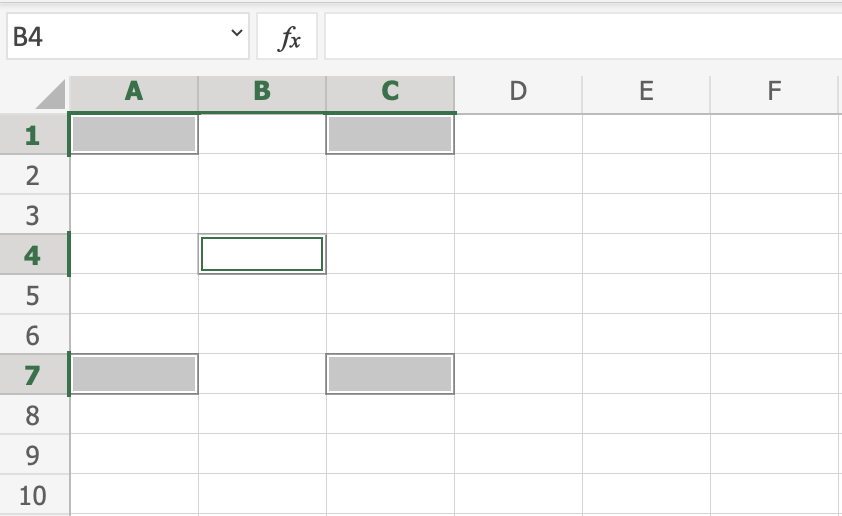Click the fx insert function icon
842x516 pixels.
point(288,38)
